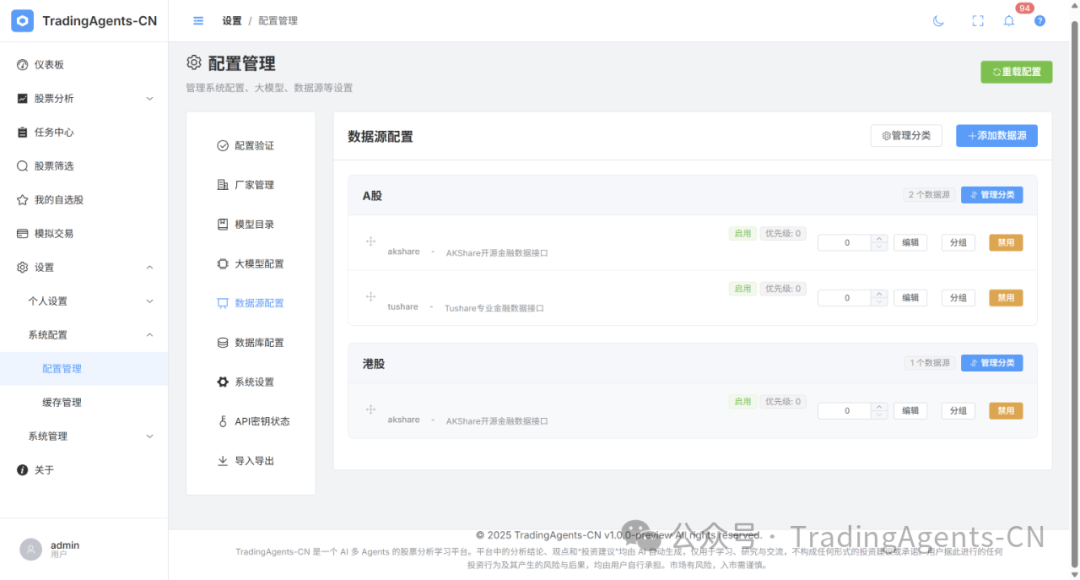The width and height of the screenshot is (1080, 580).
Task: Click the TradingAgents-CN logo icon
Action: [22, 21]
